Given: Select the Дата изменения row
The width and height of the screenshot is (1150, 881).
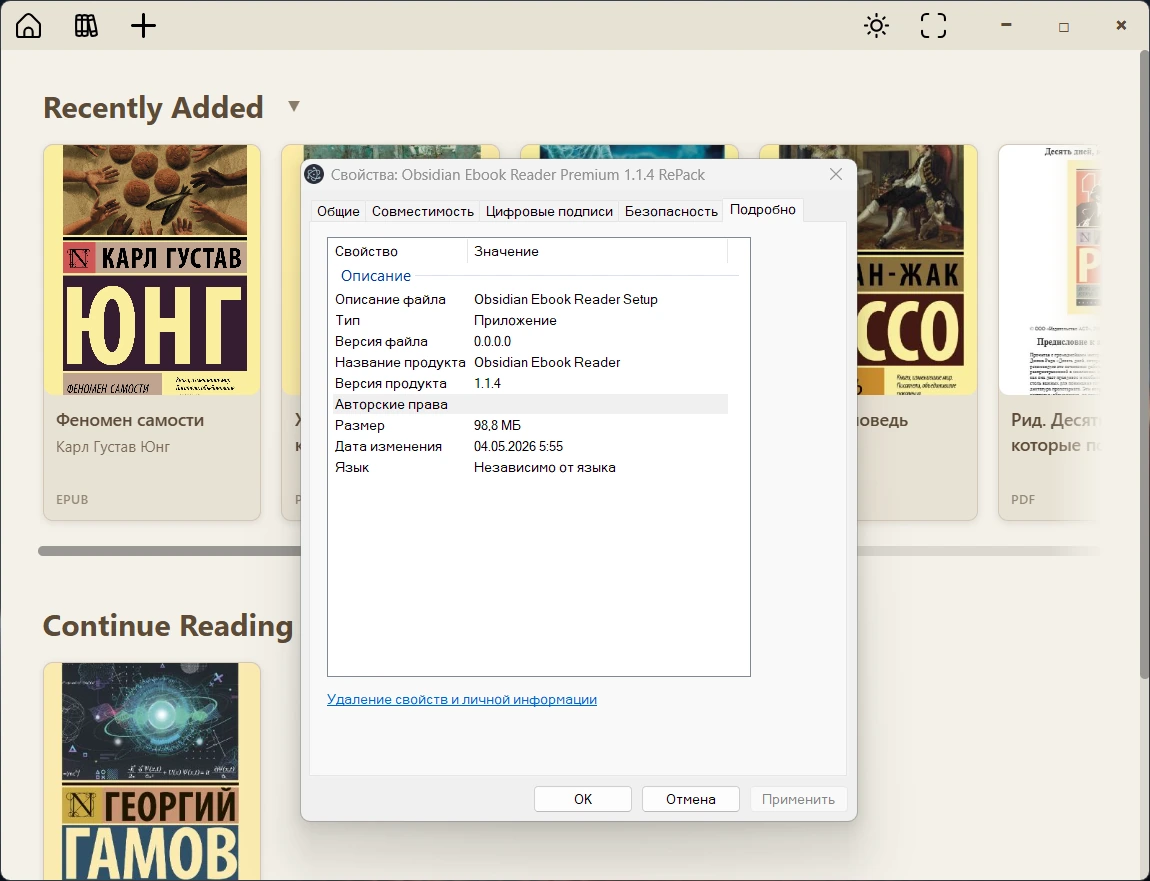Looking at the screenshot, I should pos(530,446).
